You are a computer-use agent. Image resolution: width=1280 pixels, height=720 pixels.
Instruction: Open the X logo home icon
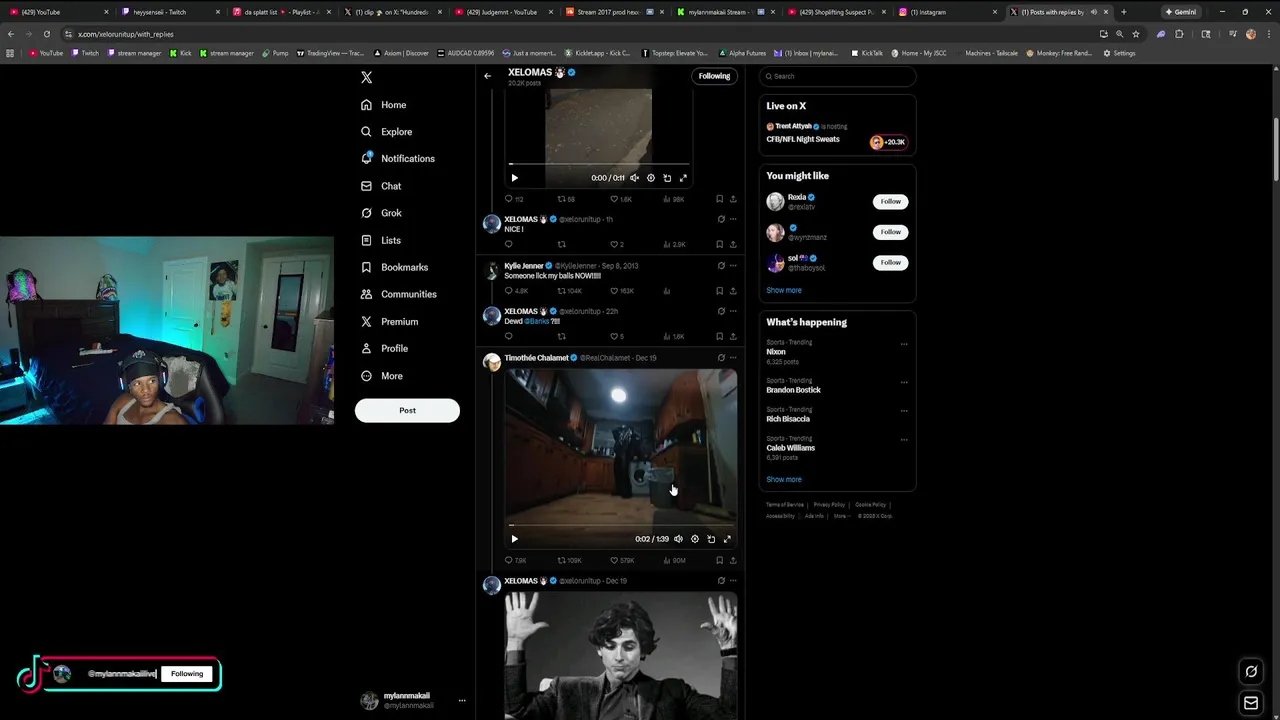(x=366, y=77)
